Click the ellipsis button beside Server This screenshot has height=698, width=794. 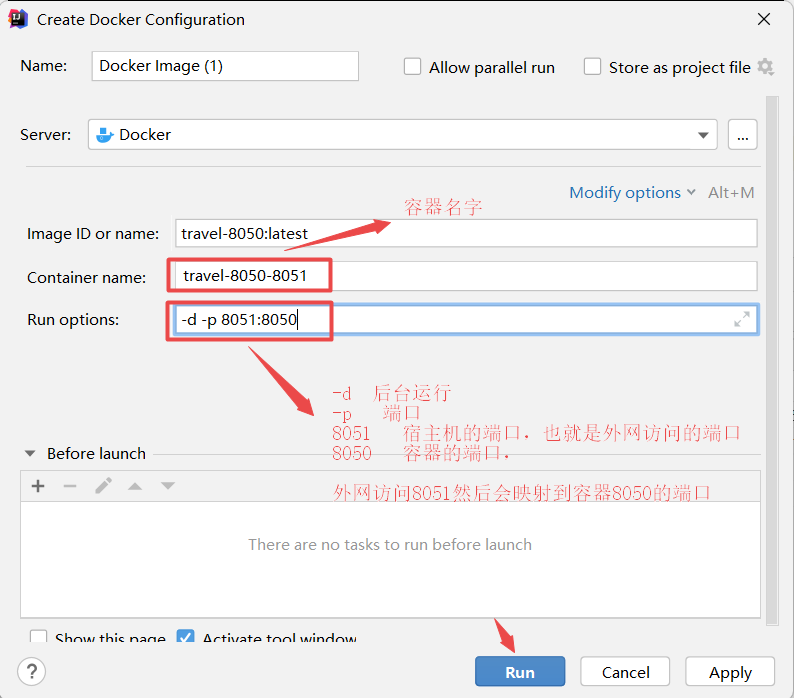coord(742,135)
